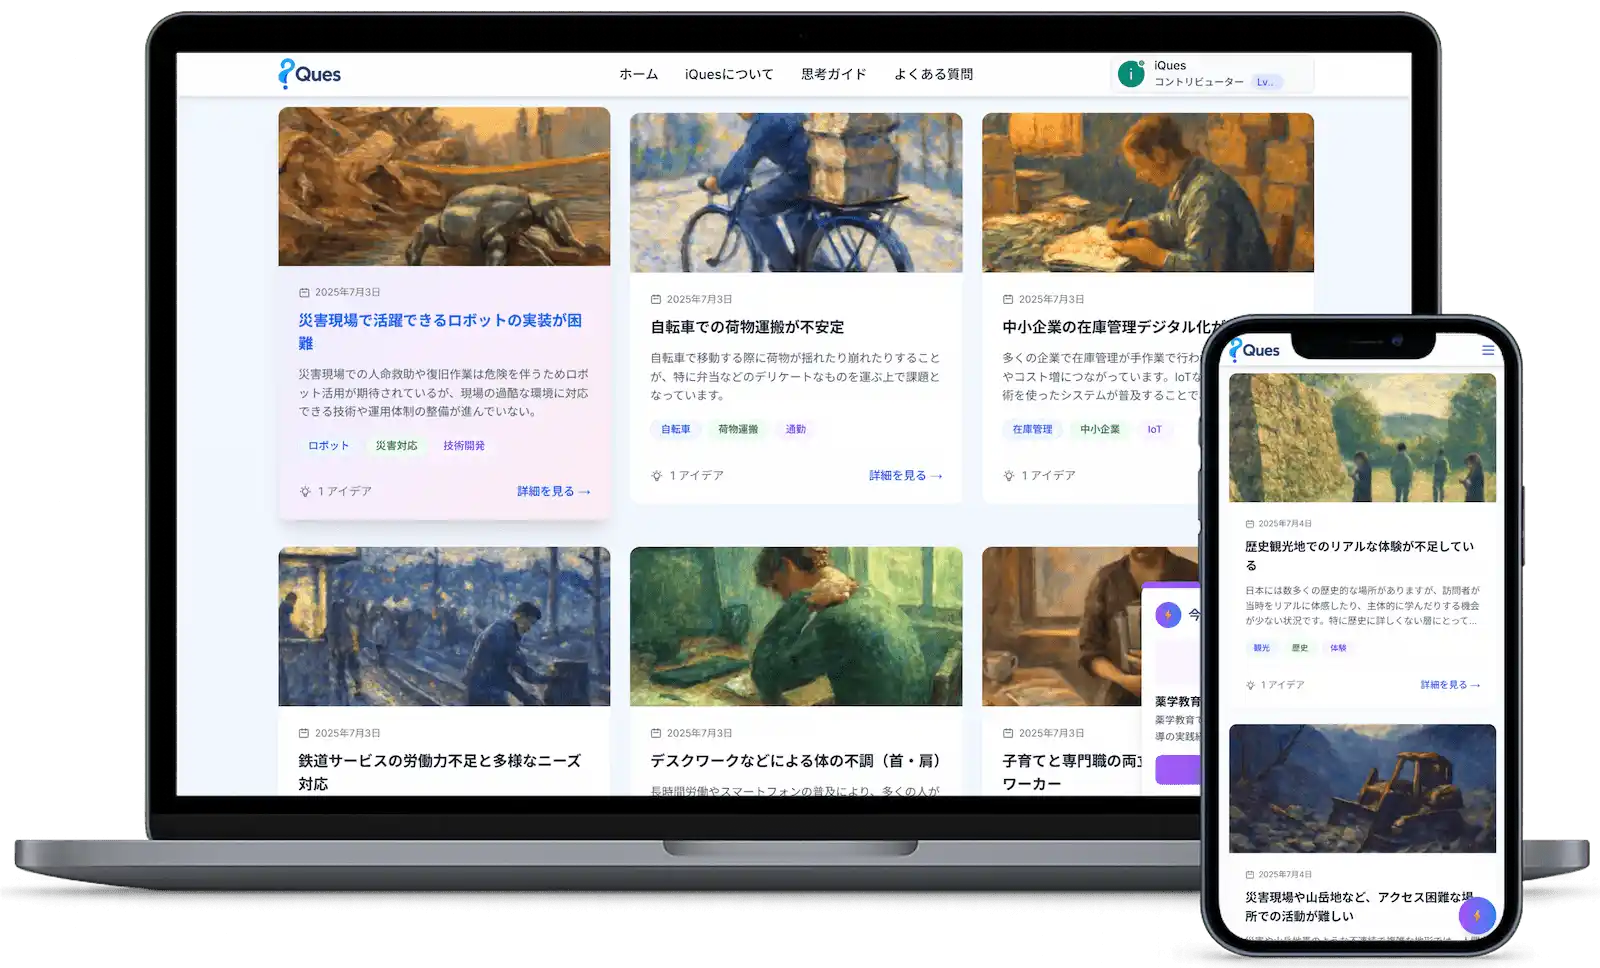The width and height of the screenshot is (1600, 968).
Task: Click the iQues logo on phone header
Action: [x=1254, y=350]
